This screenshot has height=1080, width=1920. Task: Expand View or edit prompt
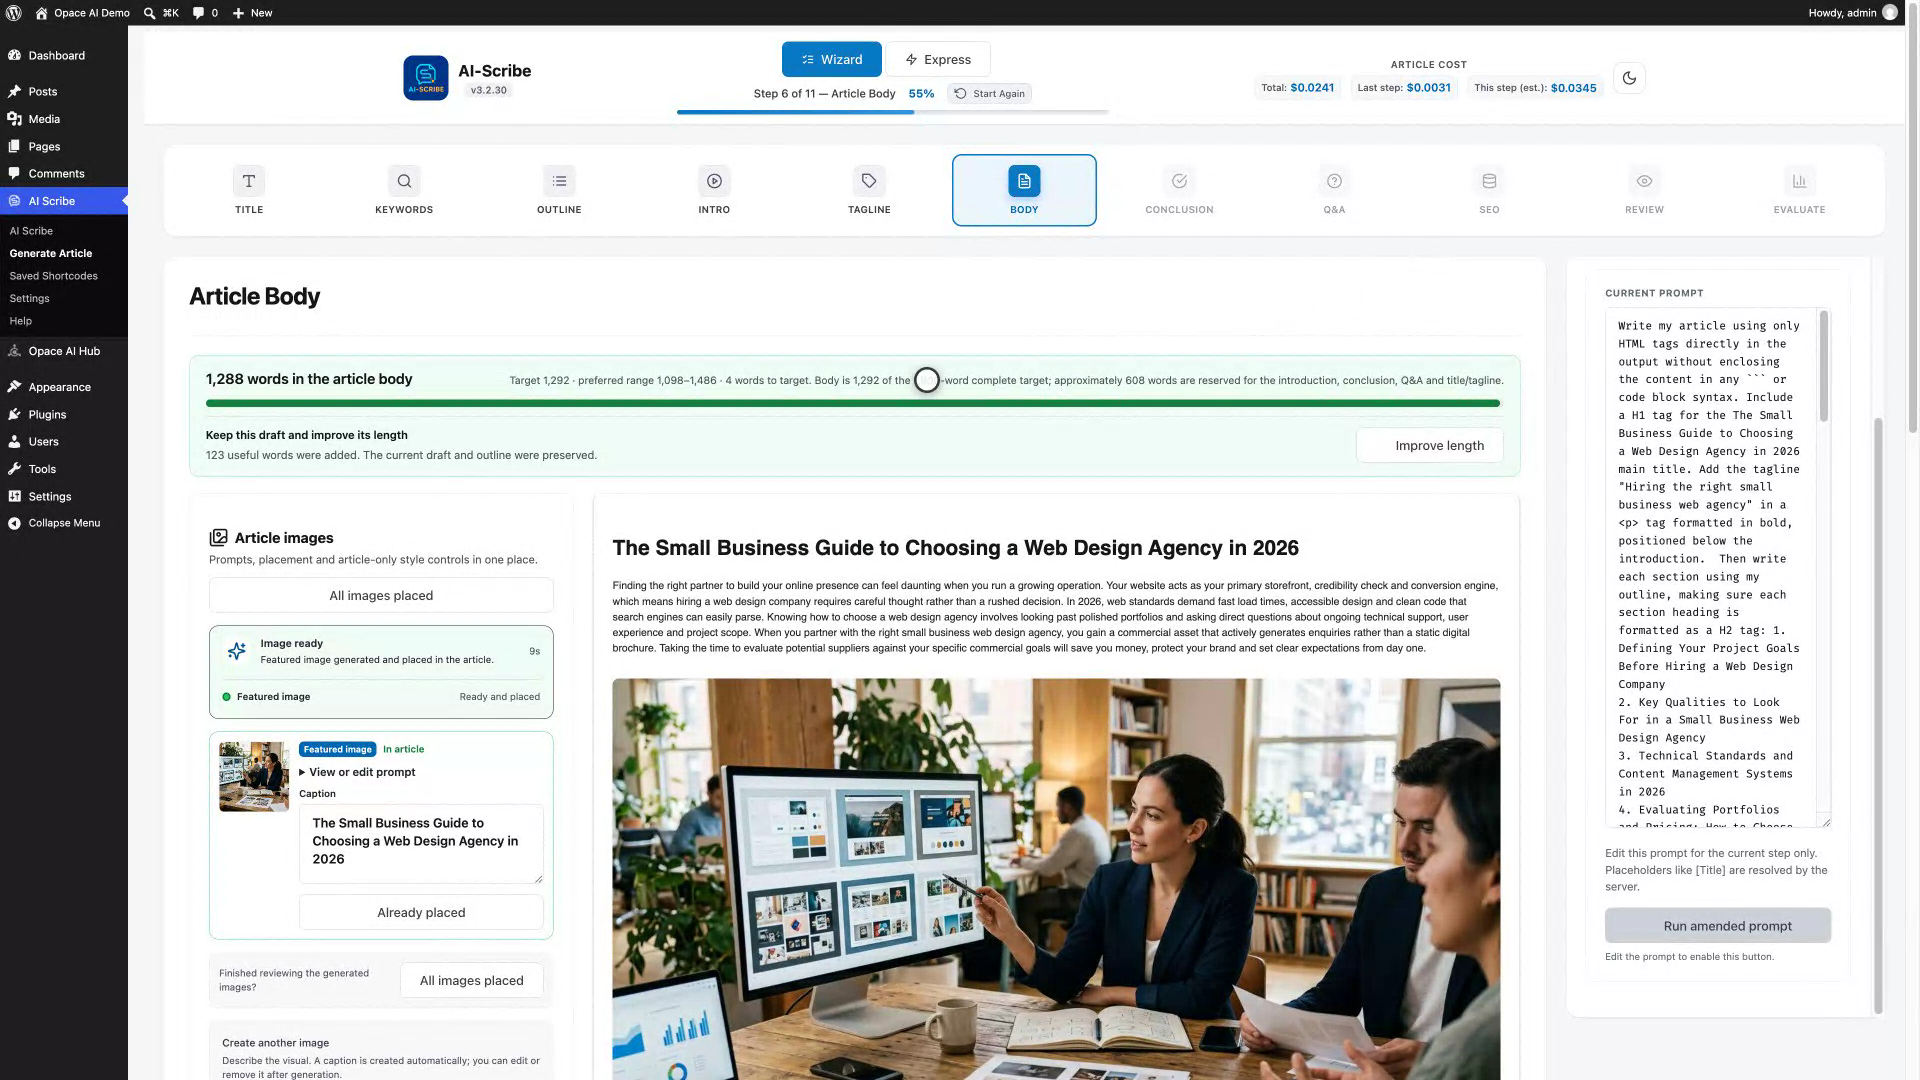(357, 773)
